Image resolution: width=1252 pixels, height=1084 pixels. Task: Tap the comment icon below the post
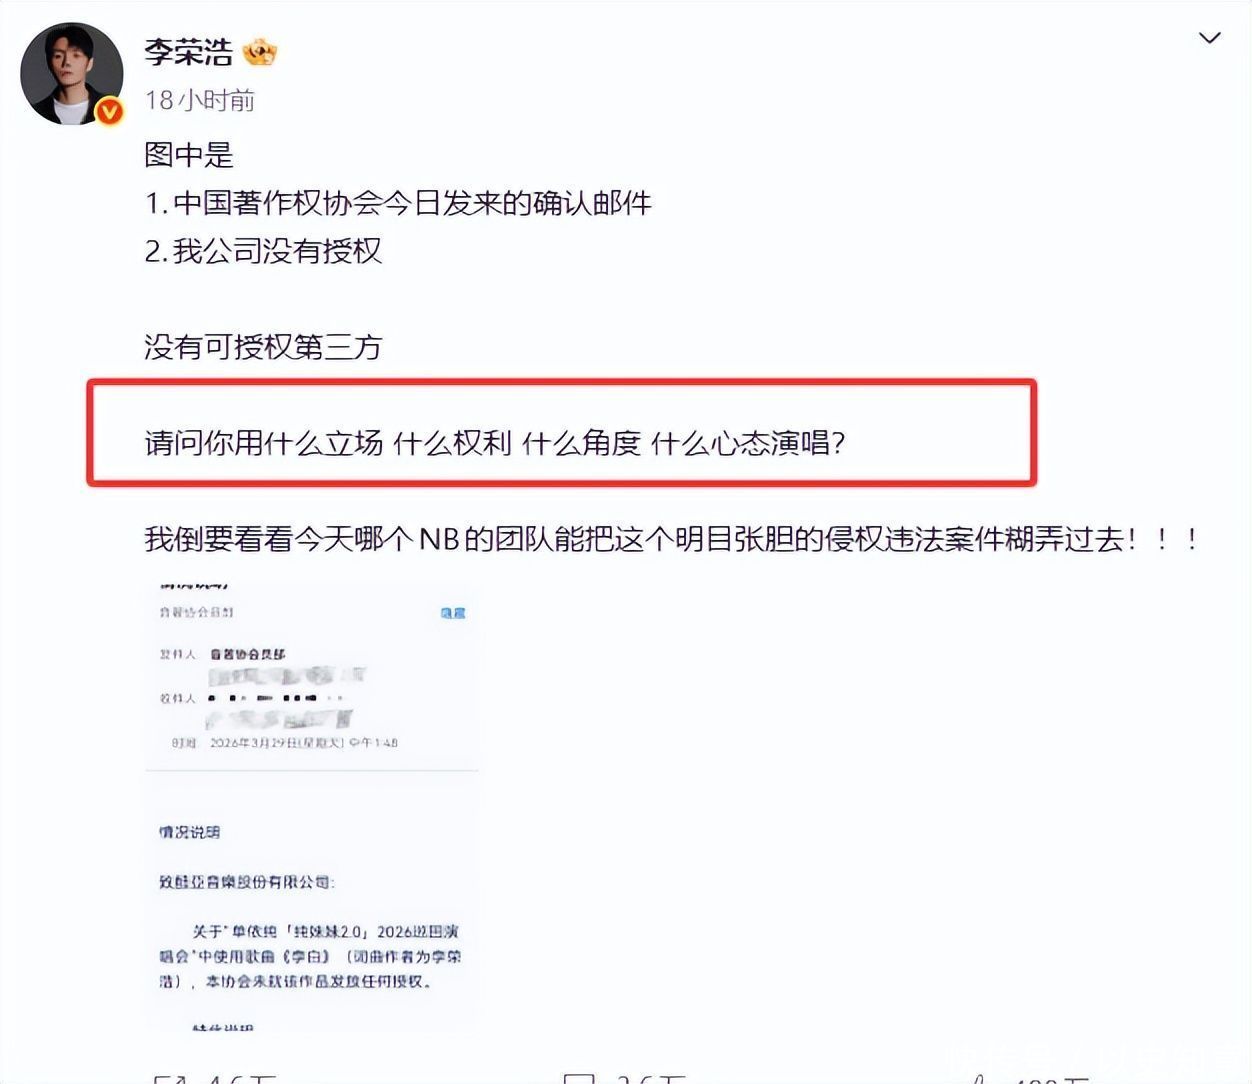point(579,1078)
